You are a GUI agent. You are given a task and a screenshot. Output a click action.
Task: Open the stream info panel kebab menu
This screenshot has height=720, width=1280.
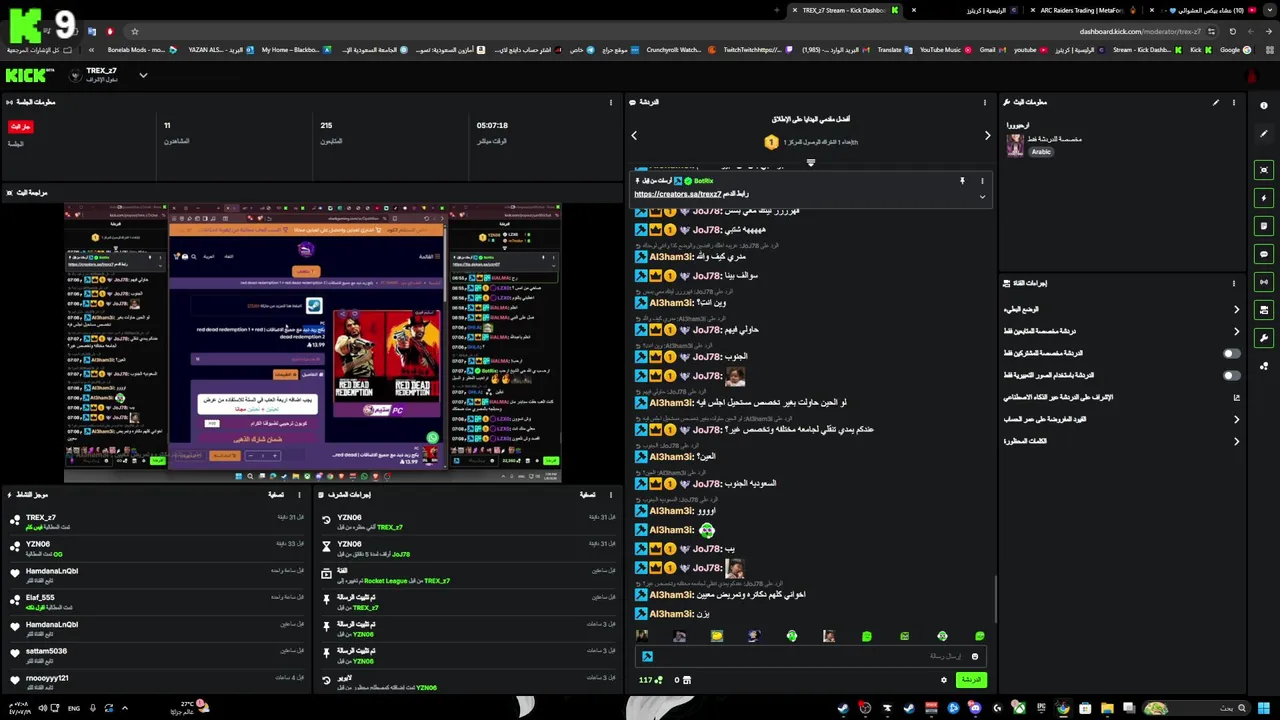[x=1234, y=102]
